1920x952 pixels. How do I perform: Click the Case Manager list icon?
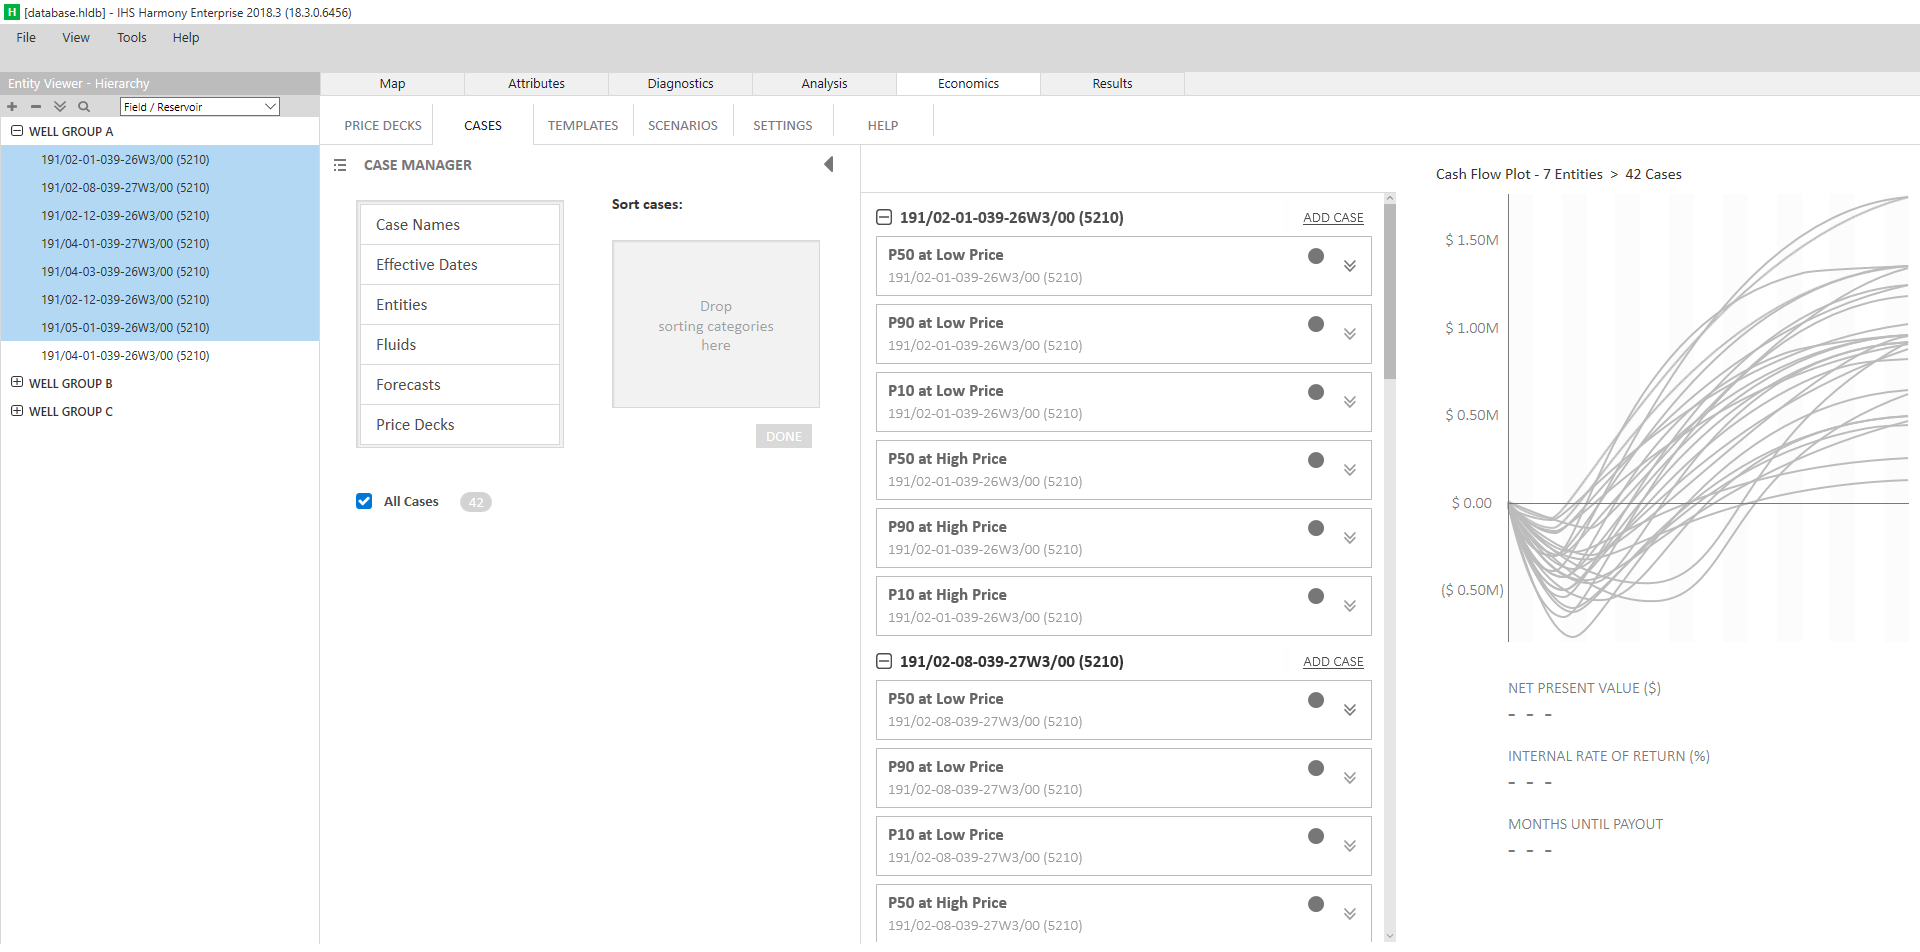pyautogui.click(x=340, y=165)
